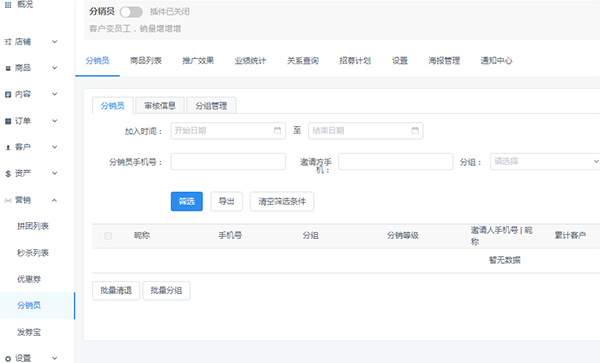Click the 商品 goods sidebar icon
600x363 pixels.
tap(8, 68)
